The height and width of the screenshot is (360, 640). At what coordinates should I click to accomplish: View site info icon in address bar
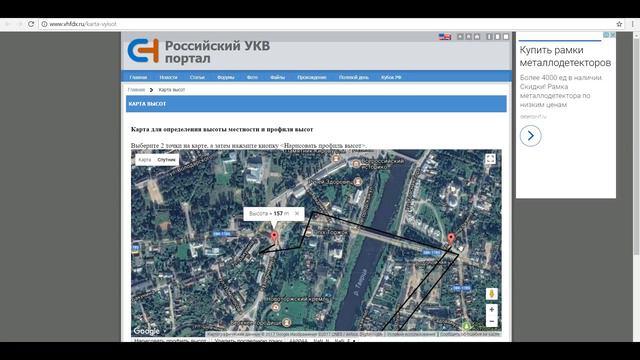(44, 24)
